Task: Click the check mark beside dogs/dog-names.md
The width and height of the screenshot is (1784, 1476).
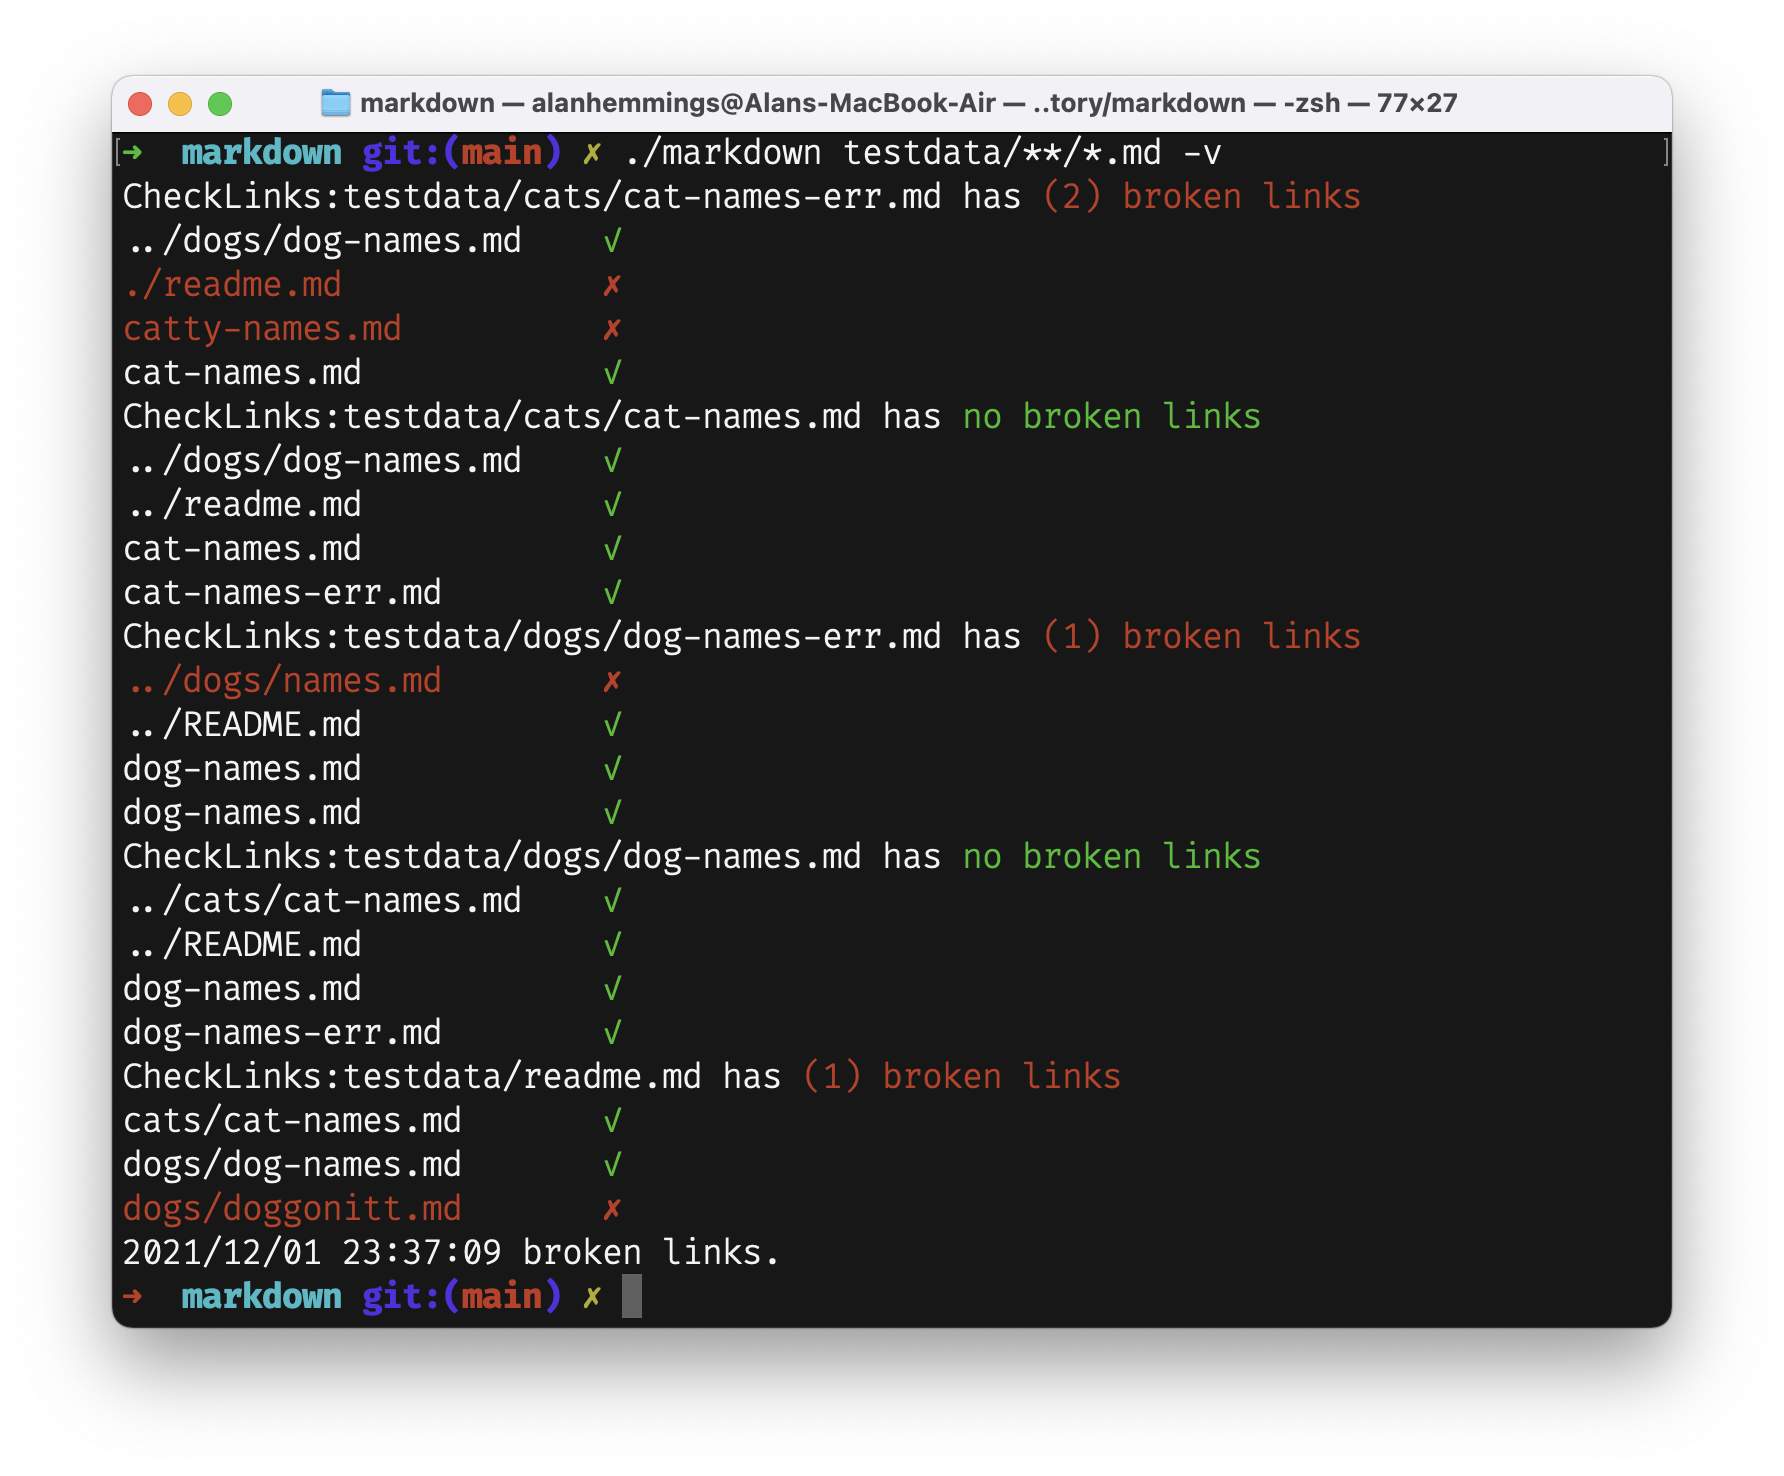Action: (x=612, y=1165)
